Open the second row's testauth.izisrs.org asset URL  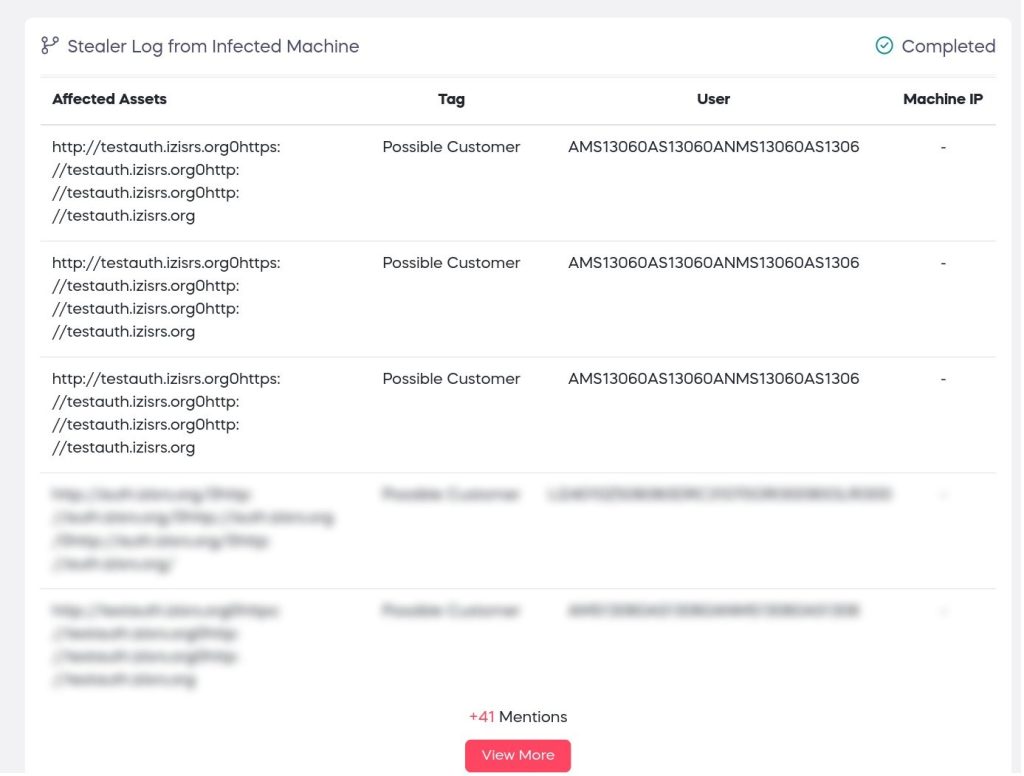166,297
